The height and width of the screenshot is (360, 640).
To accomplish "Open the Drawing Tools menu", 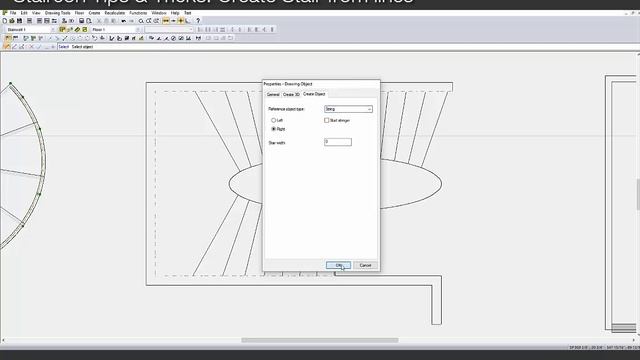I will [x=58, y=13].
